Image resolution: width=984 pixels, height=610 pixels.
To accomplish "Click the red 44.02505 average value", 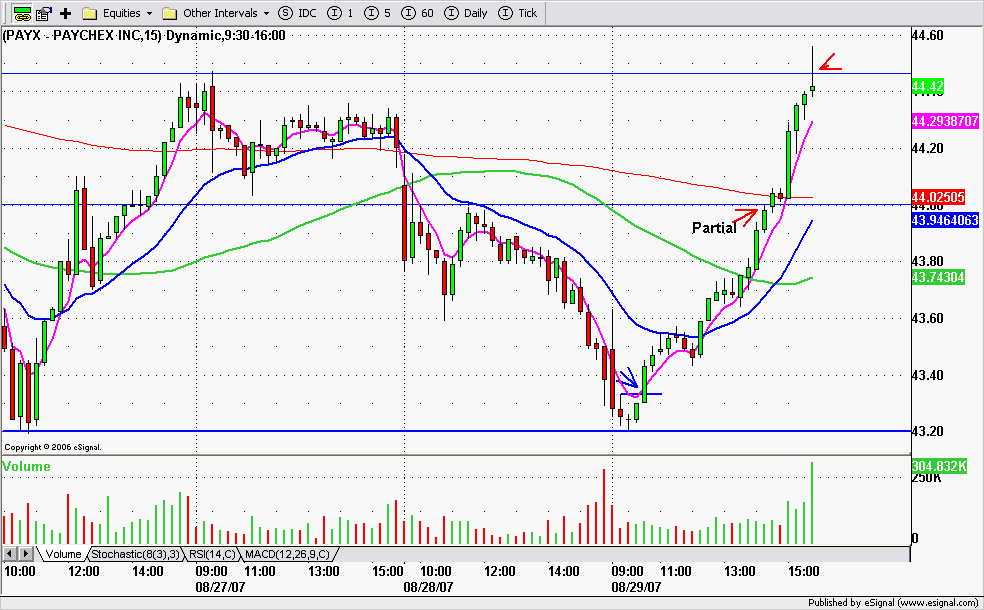I will [938, 197].
